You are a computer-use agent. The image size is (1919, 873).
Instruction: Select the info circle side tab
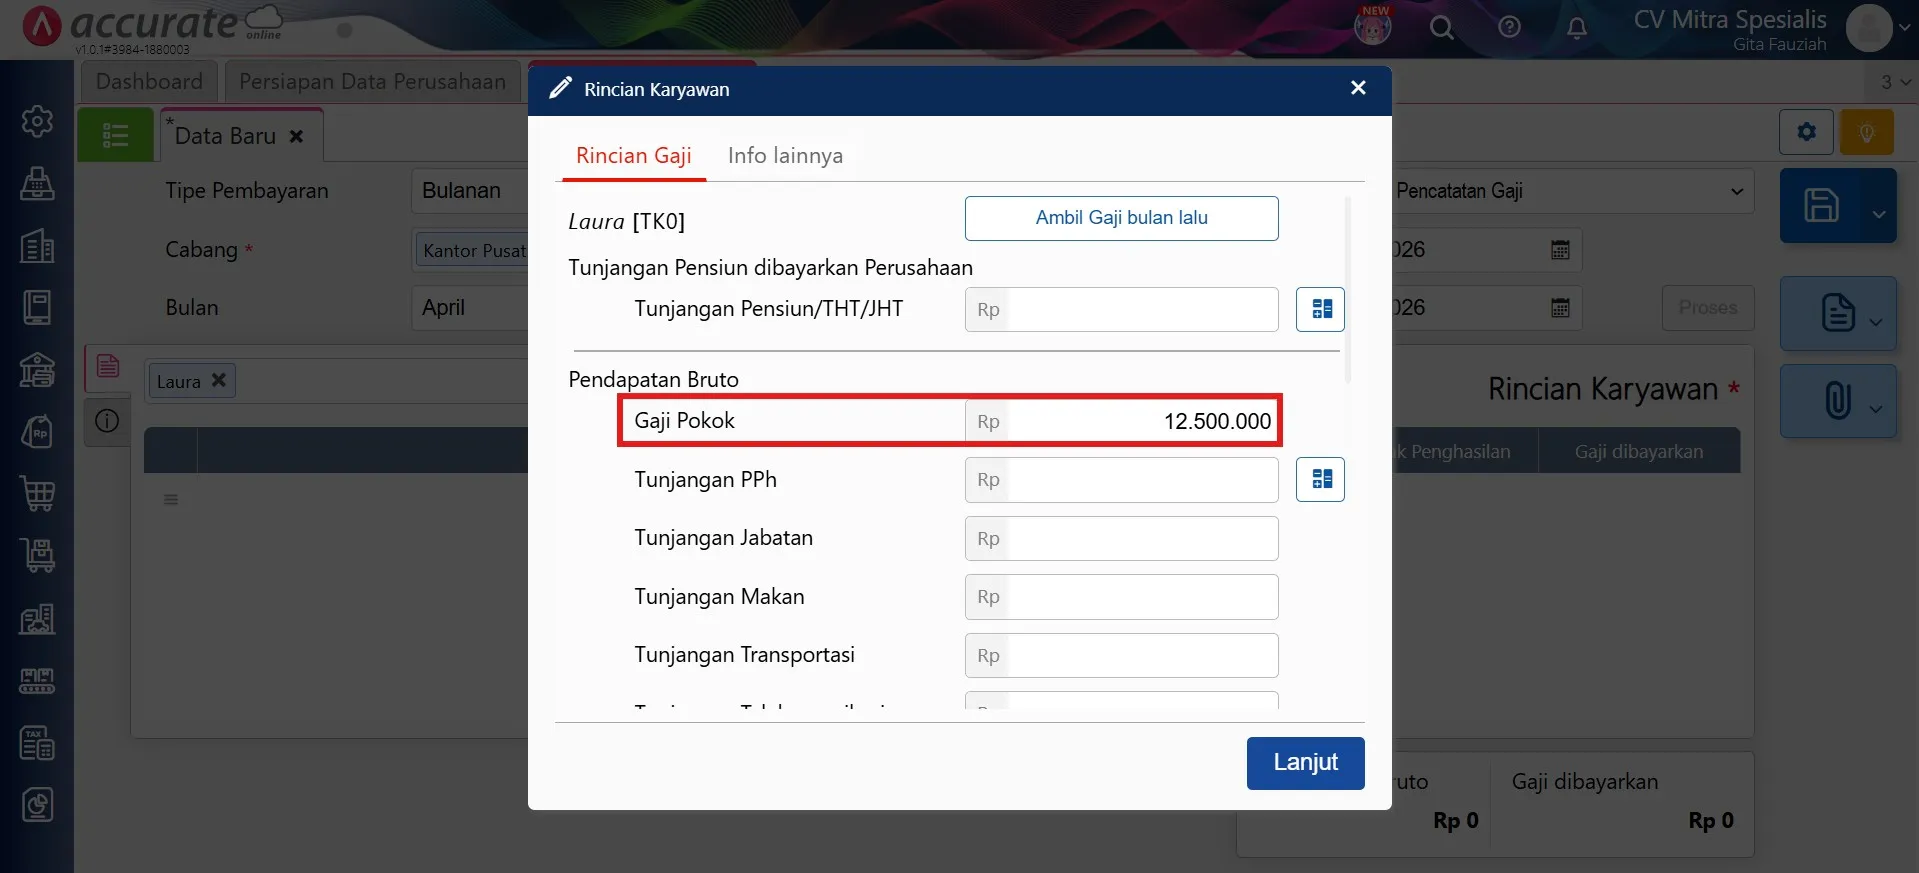click(107, 421)
